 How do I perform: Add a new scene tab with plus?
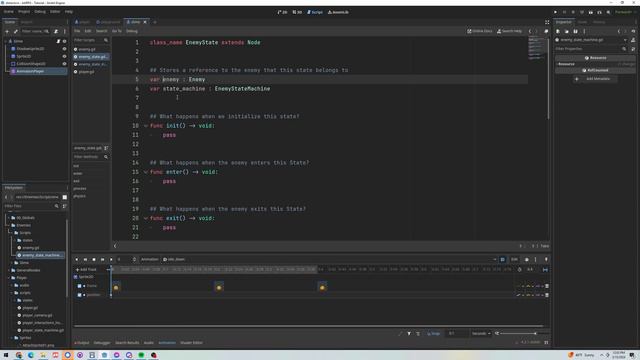pos(155,22)
